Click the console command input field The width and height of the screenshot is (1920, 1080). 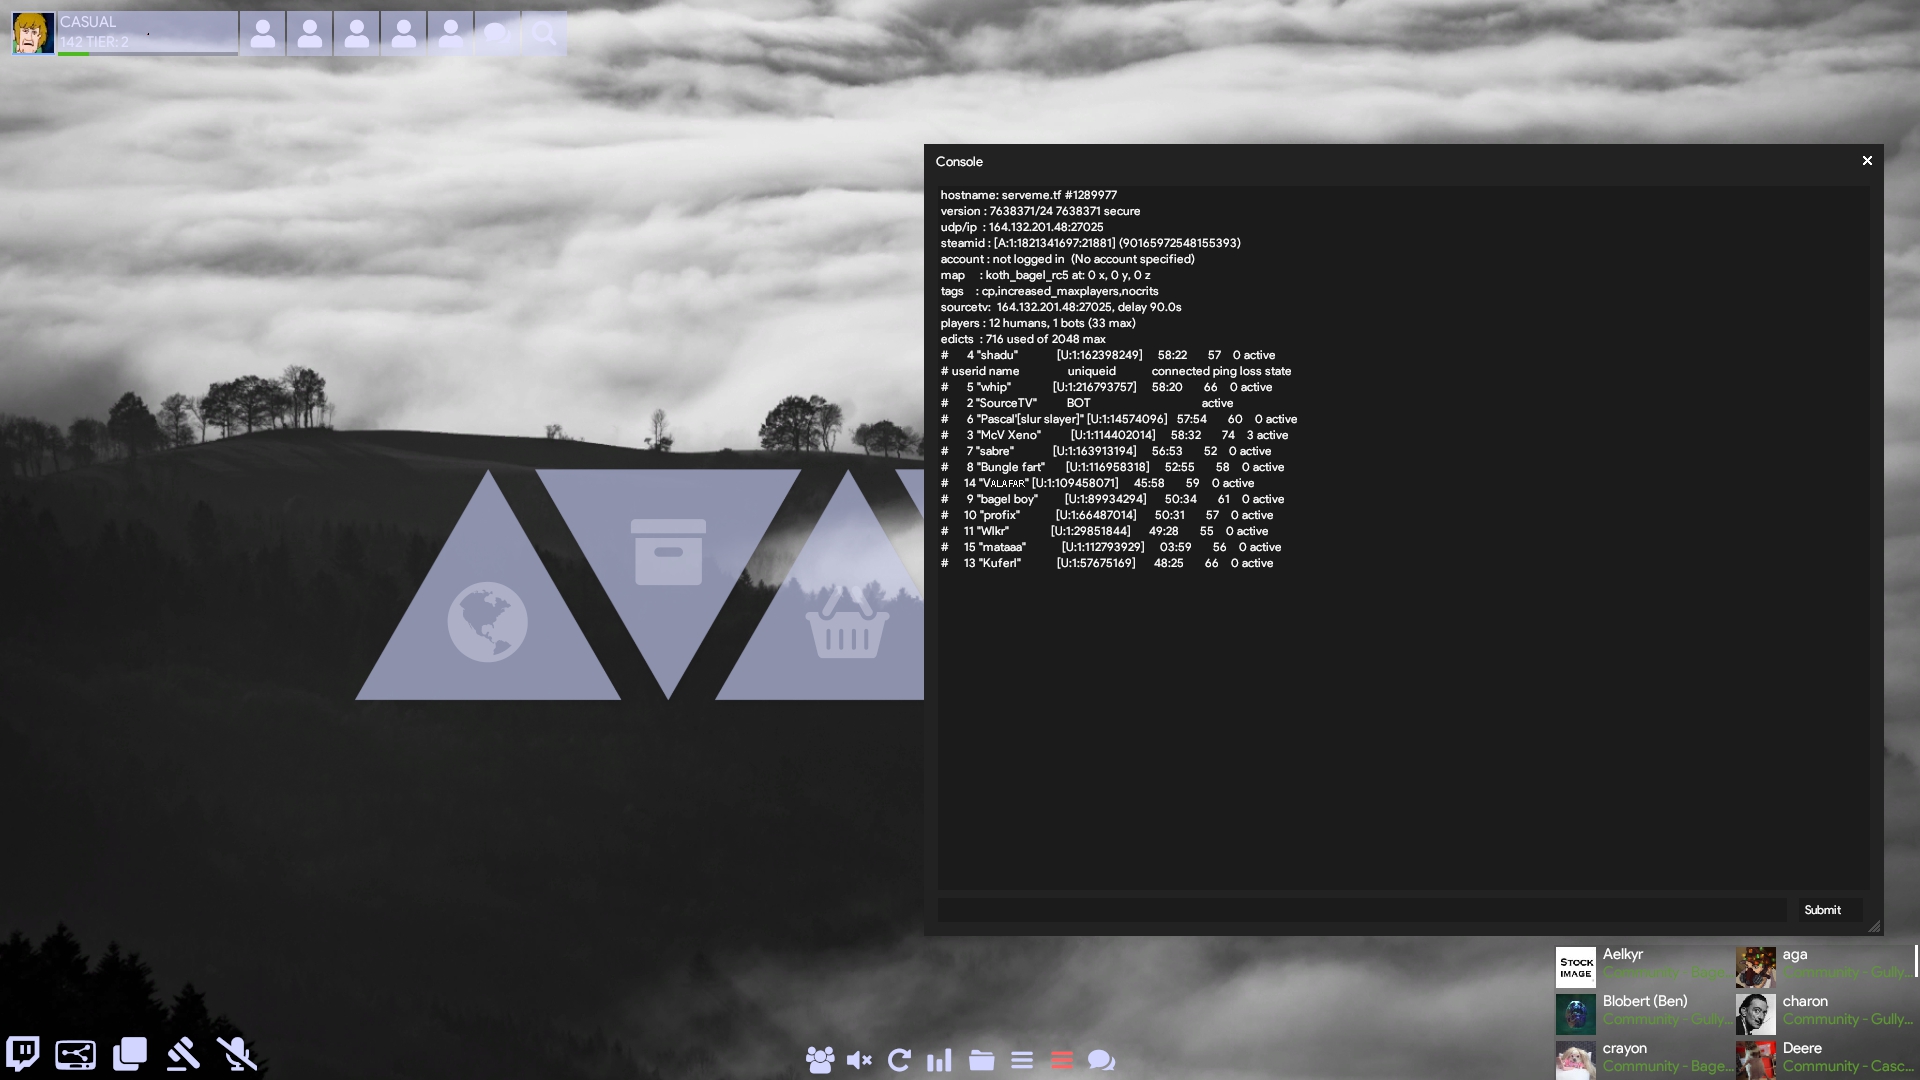click(1361, 910)
